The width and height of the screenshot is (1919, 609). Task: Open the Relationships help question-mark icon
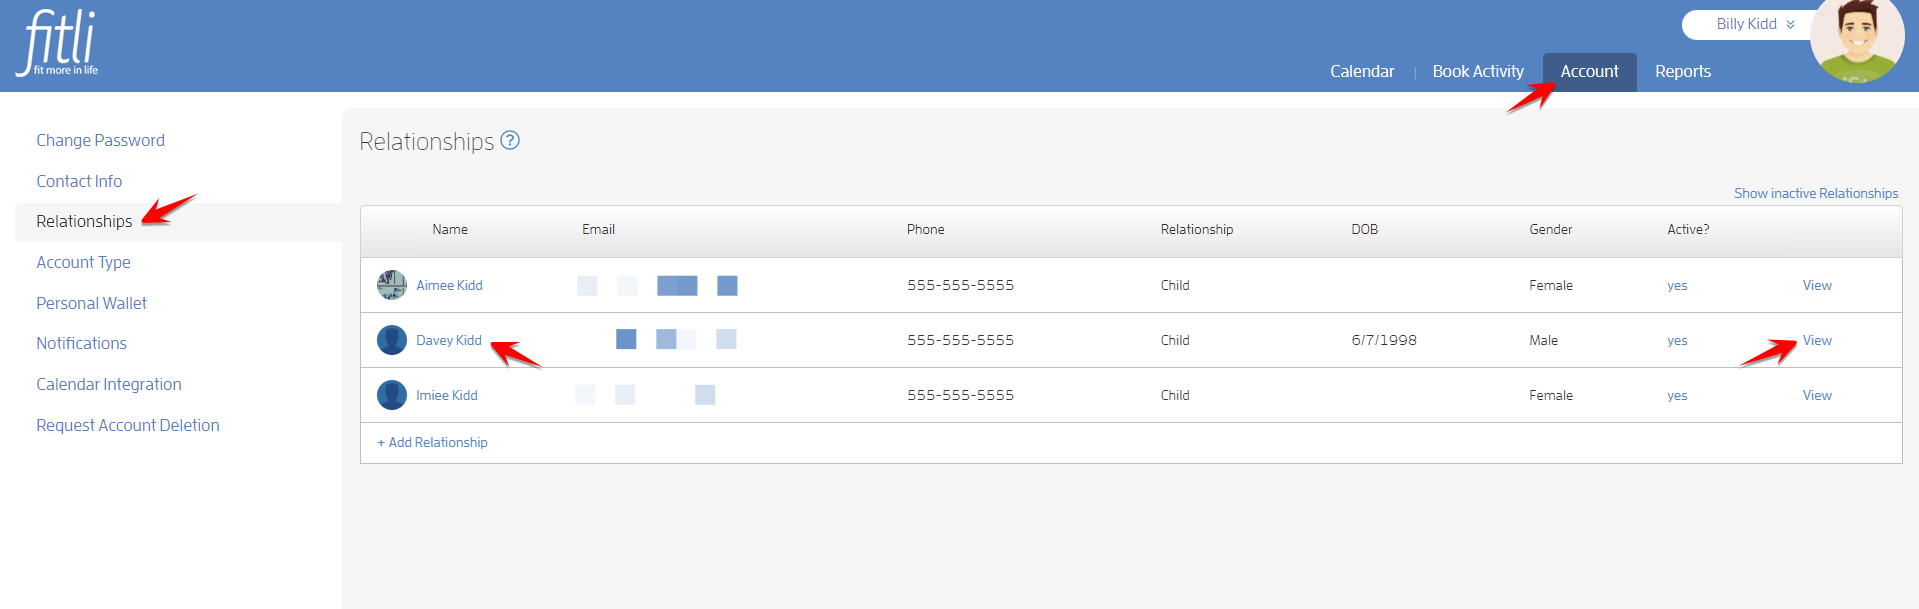click(x=510, y=140)
